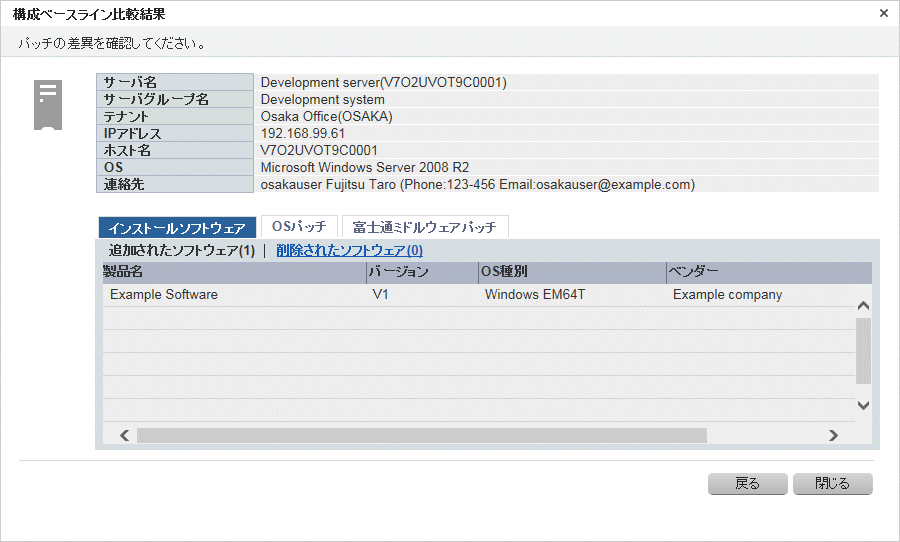Screen dimensions: 900x542
Task: Click the OS種別 column header
Action: coord(571,272)
